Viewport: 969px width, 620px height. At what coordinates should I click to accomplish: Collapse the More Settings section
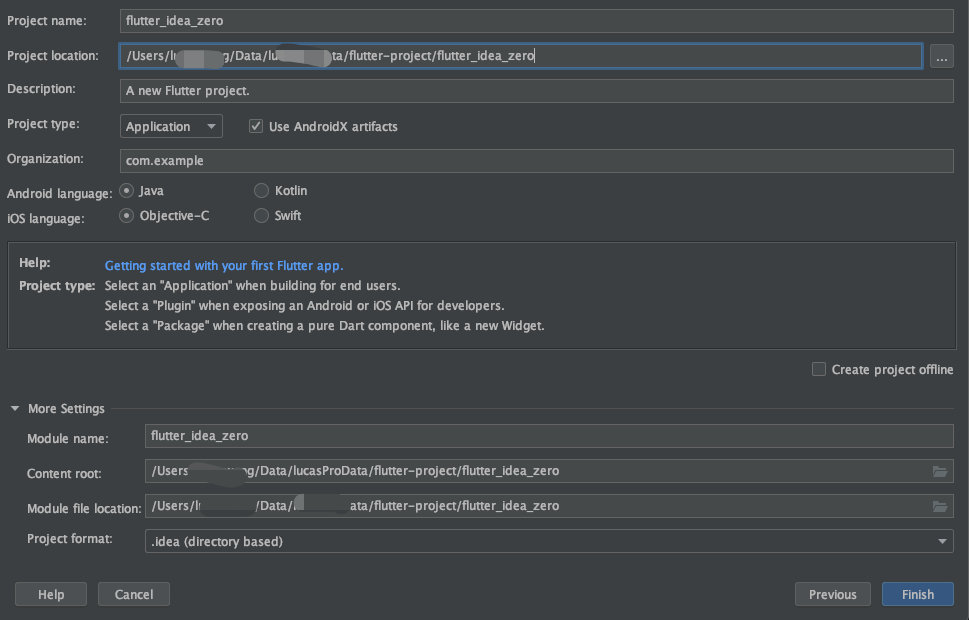click(x=15, y=409)
